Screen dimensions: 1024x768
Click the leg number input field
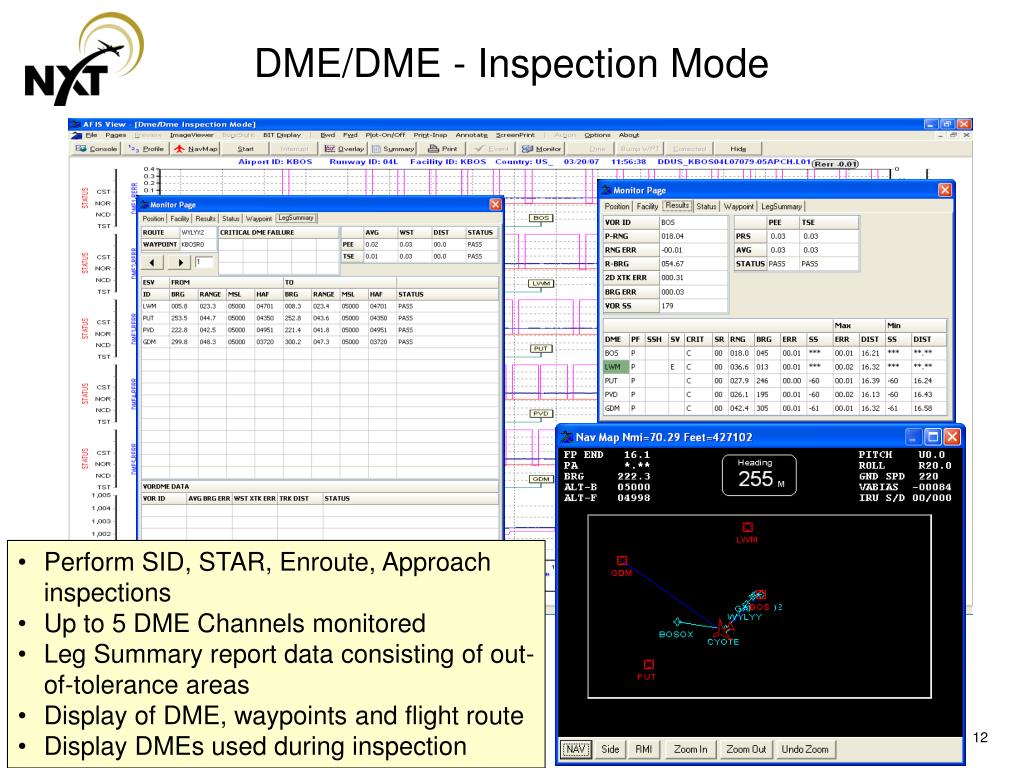click(204, 263)
